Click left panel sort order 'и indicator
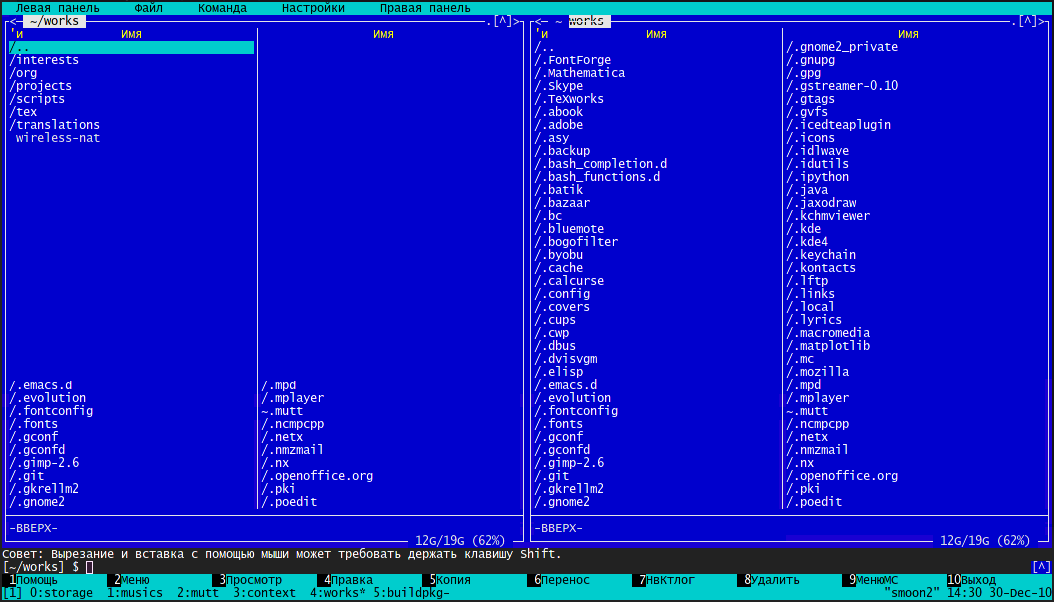1054x602 pixels. point(17,34)
